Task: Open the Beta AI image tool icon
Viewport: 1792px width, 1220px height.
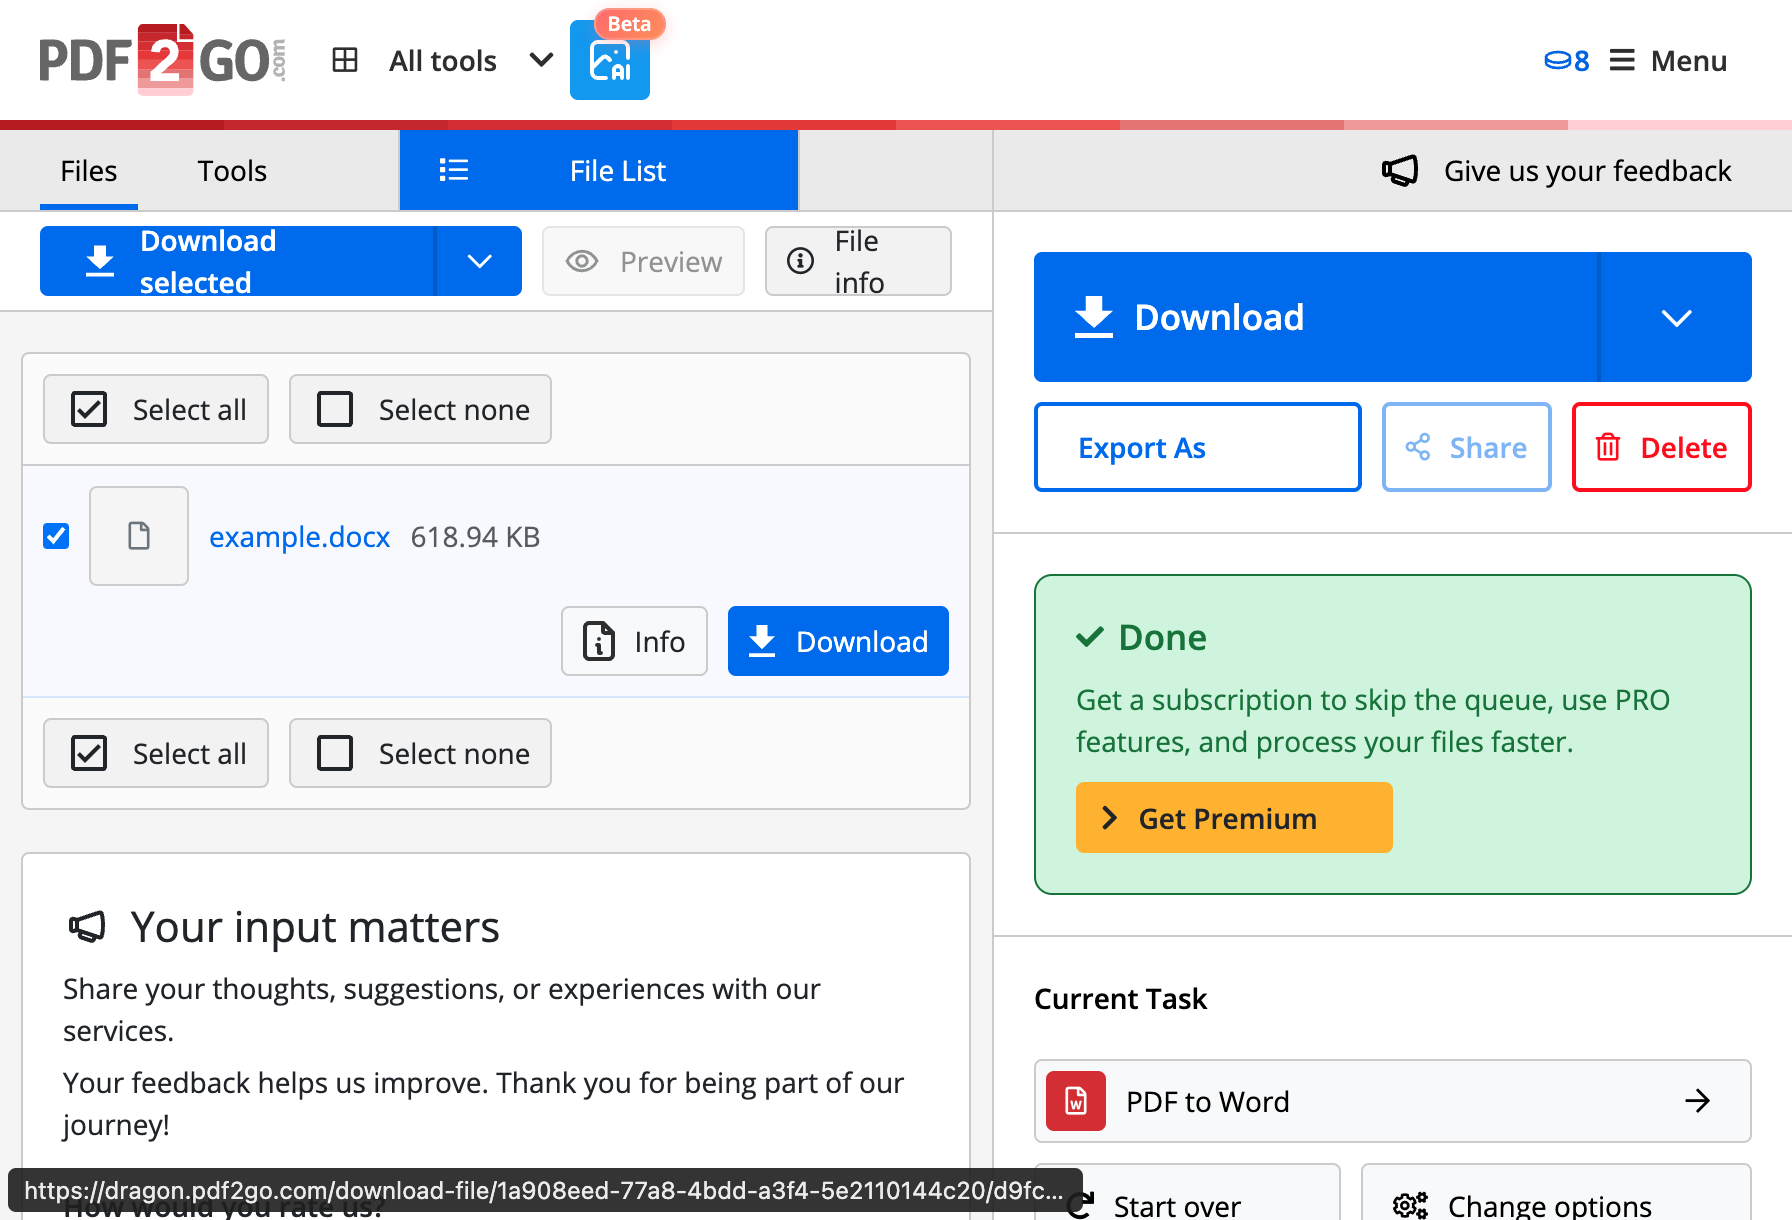Action: tap(609, 61)
